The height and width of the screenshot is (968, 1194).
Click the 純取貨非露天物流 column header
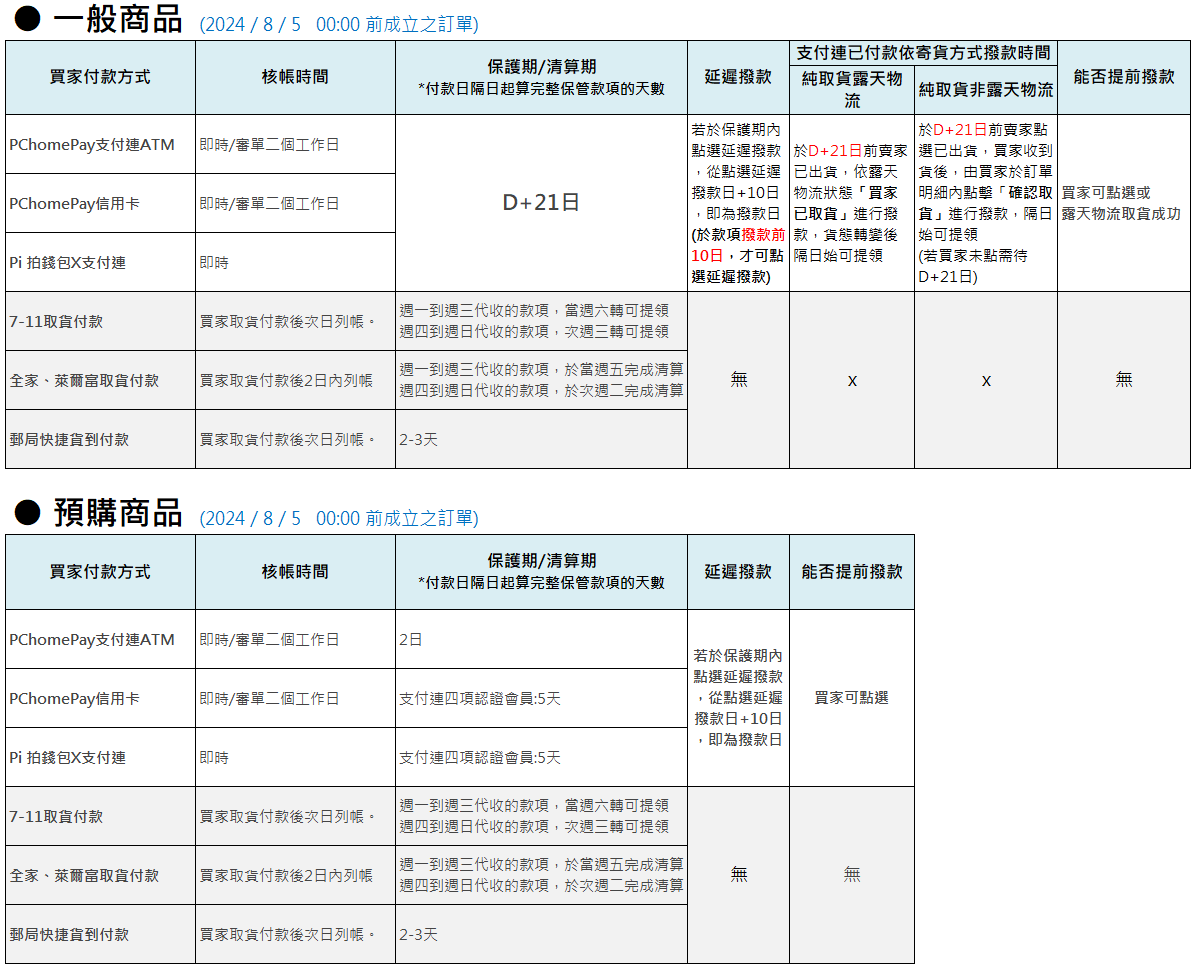click(x=985, y=90)
